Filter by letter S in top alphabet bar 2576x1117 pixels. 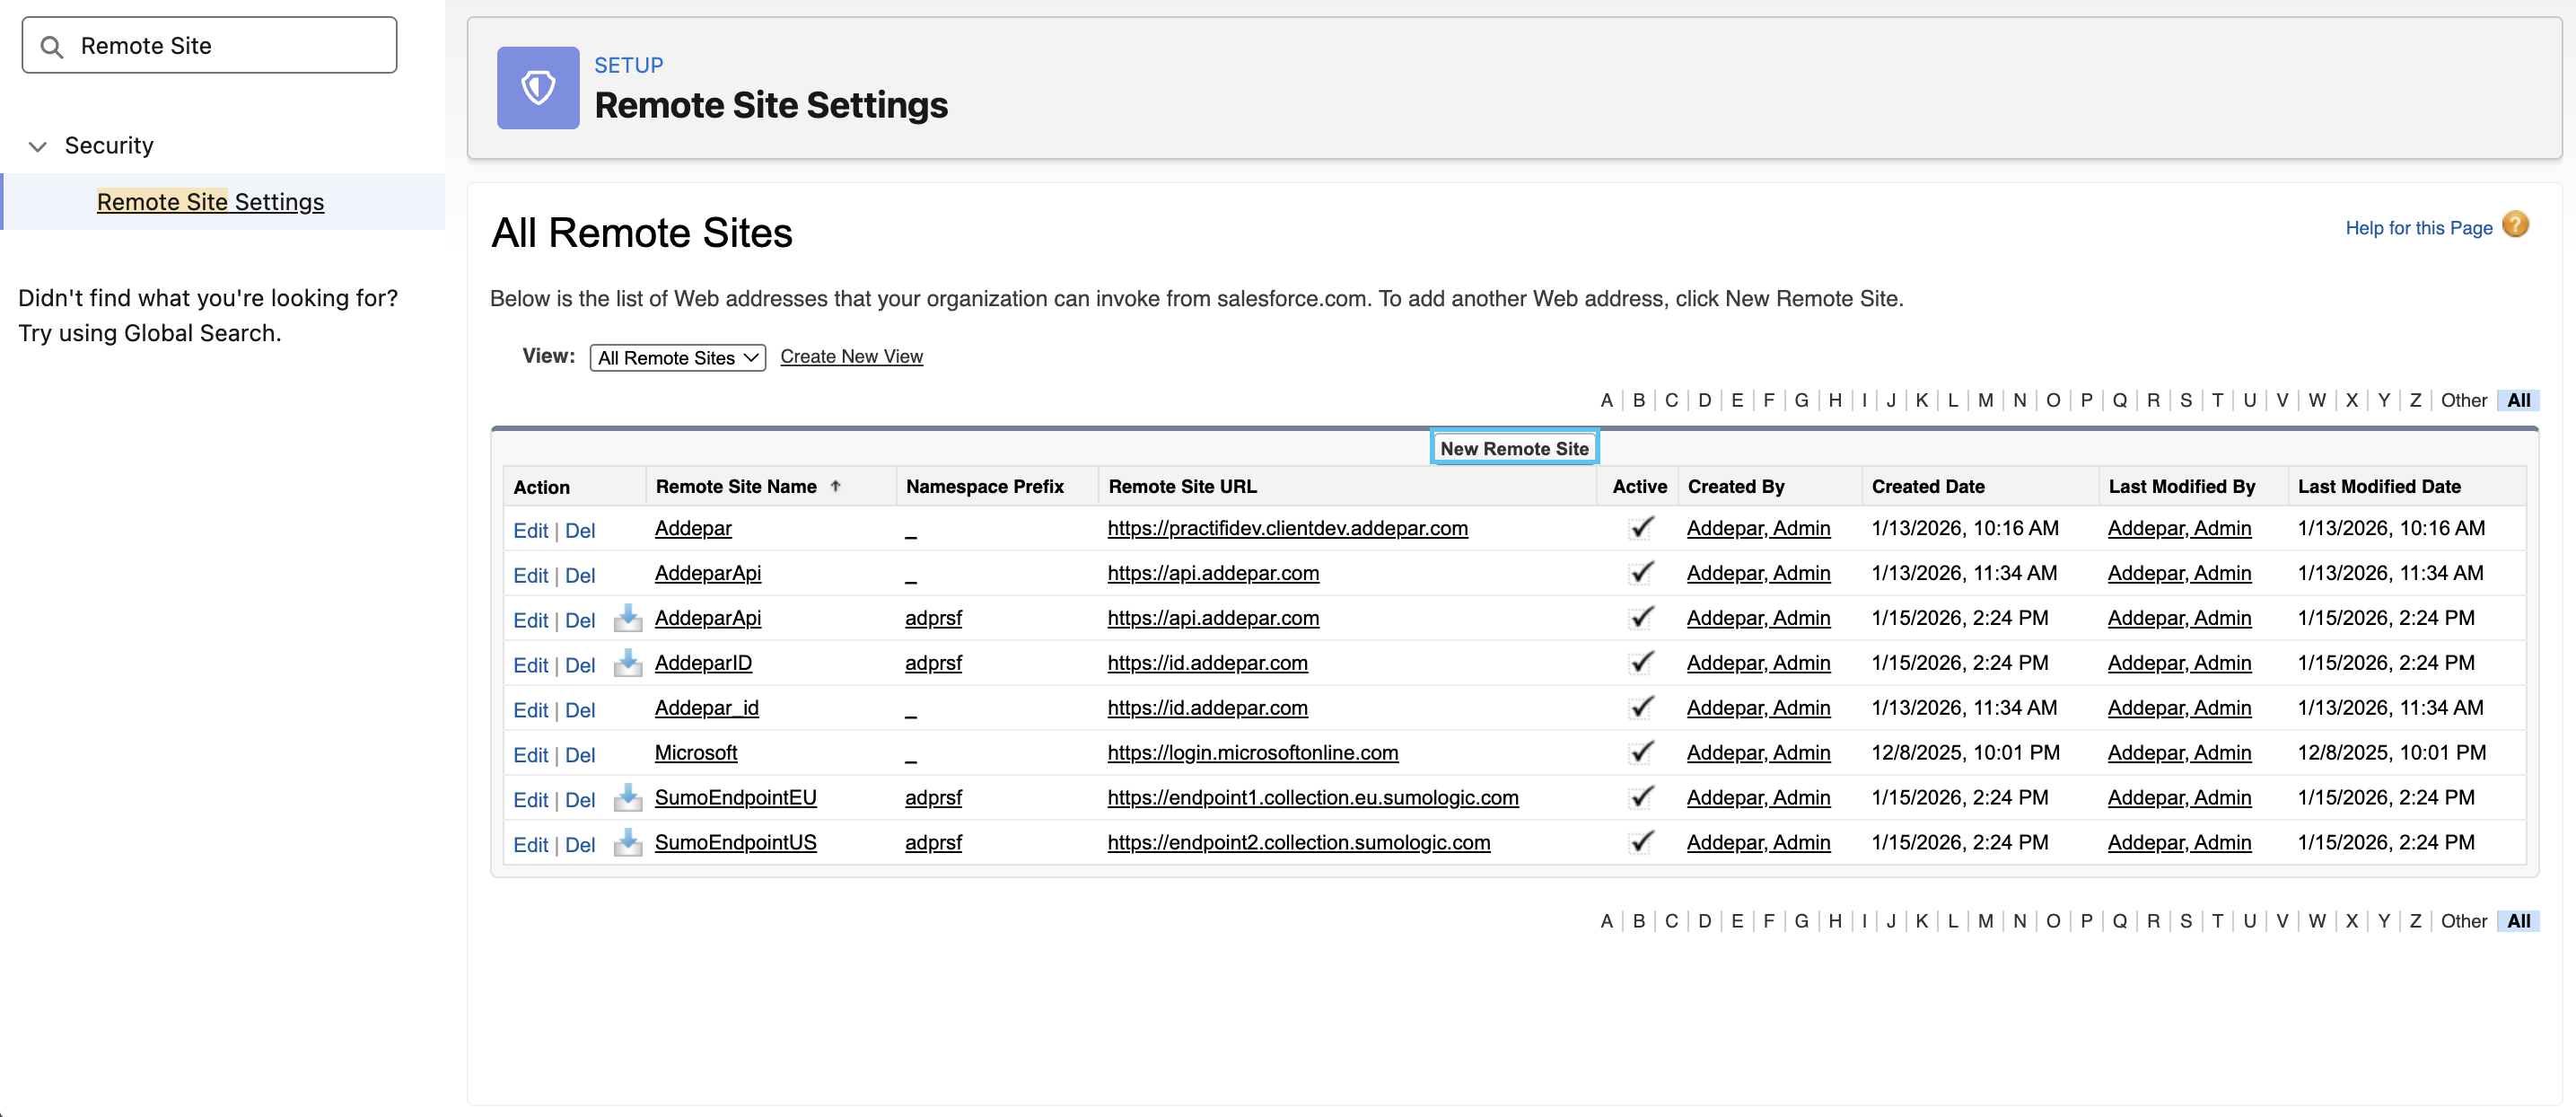[2186, 400]
